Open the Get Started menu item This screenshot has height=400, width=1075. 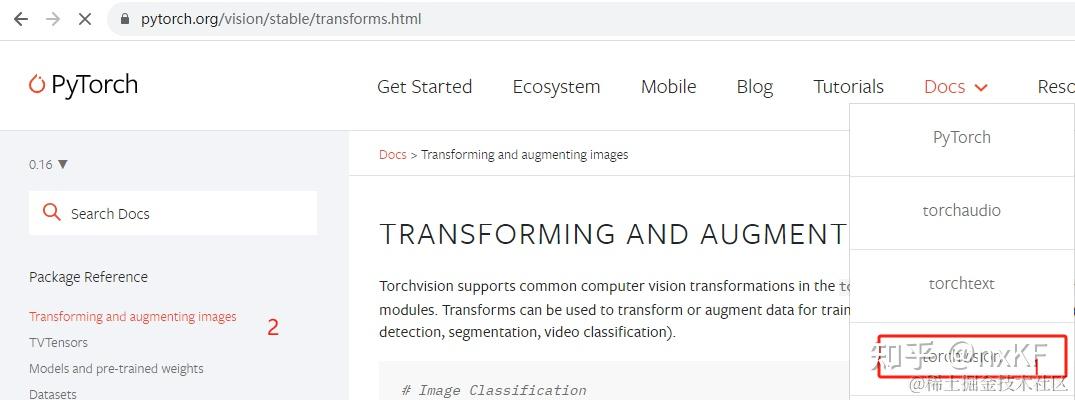pos(424,87)
